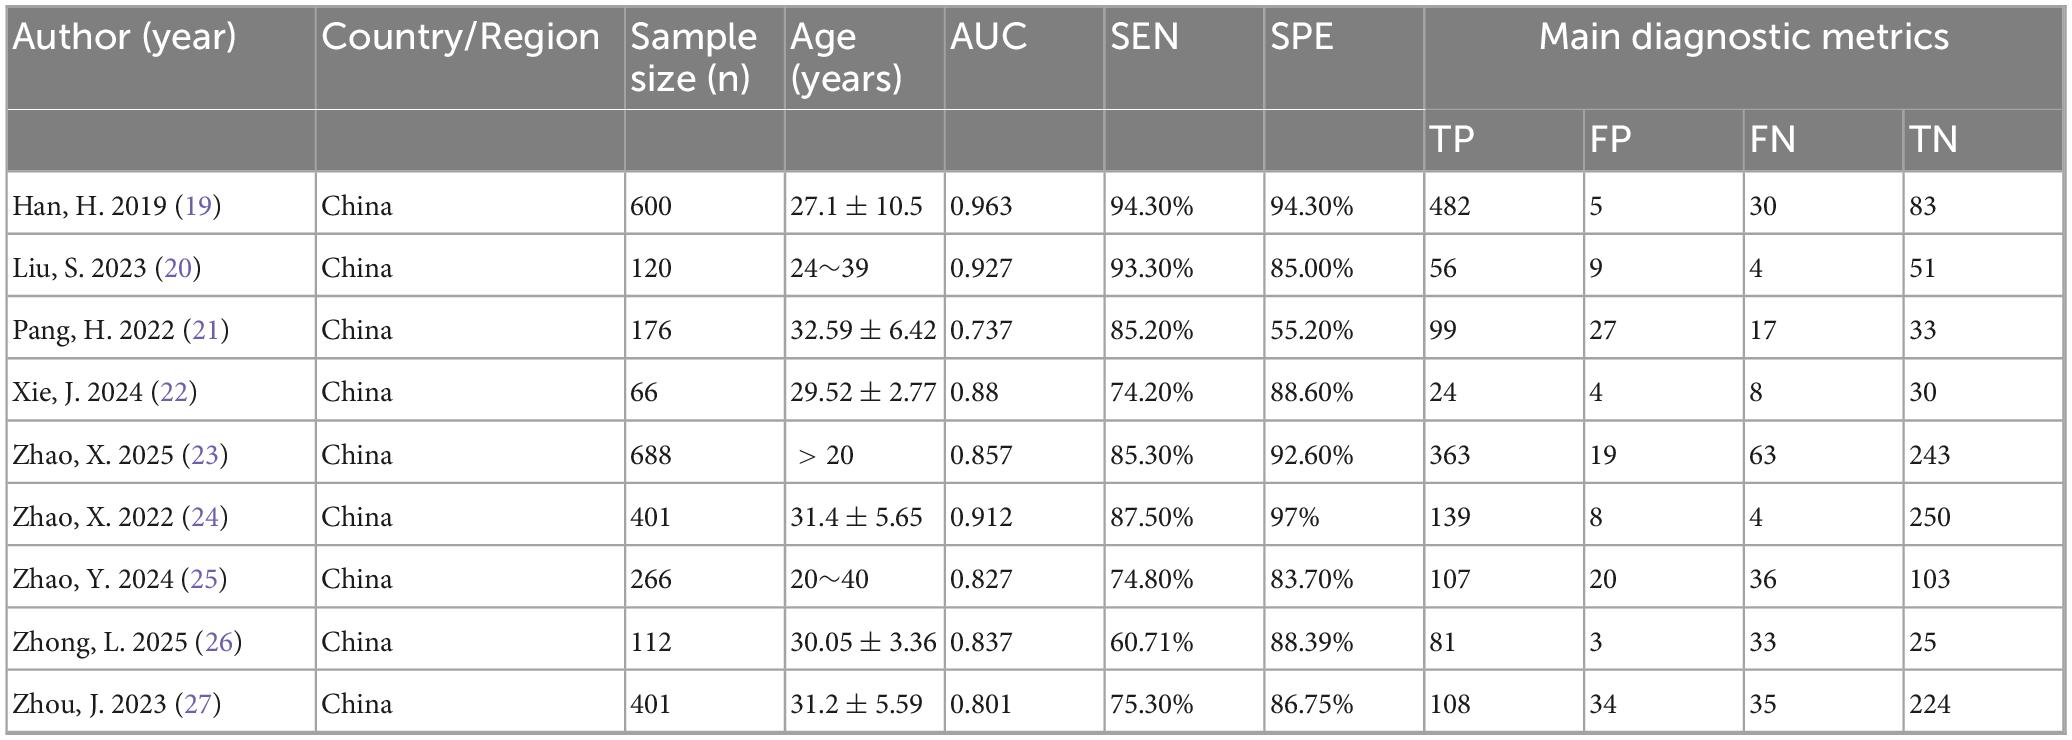The height and width of the screenshot is (740, 2072).
Task: Select the TP sub-column header
Action: tap(1452, 139)
